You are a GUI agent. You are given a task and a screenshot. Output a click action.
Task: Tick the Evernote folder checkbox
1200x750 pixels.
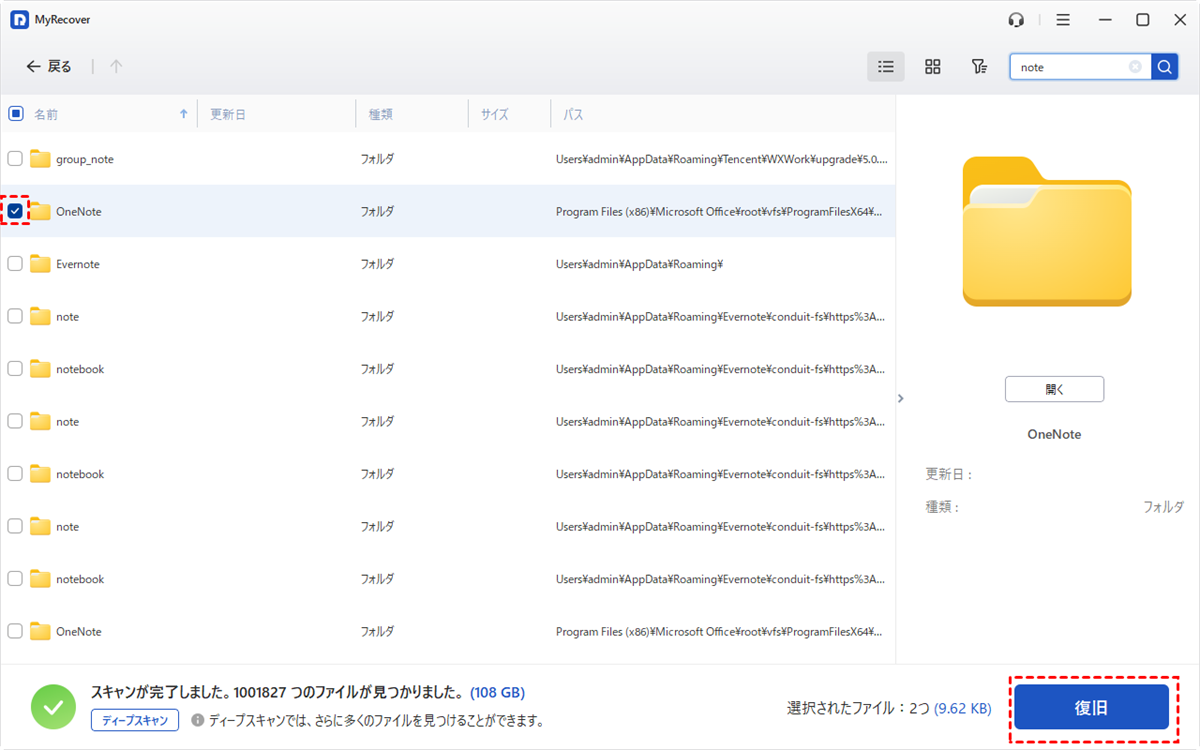(15, 264)
